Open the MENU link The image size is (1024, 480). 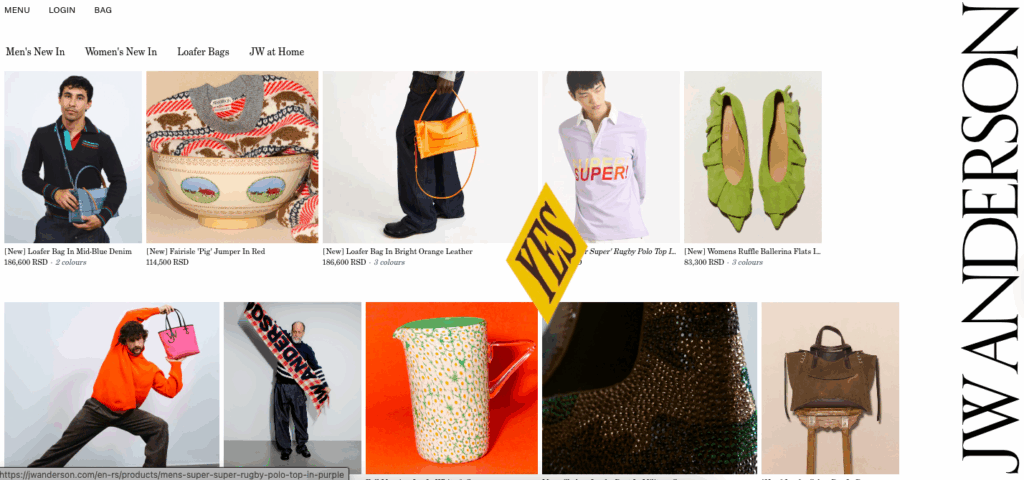coord(17,10)
